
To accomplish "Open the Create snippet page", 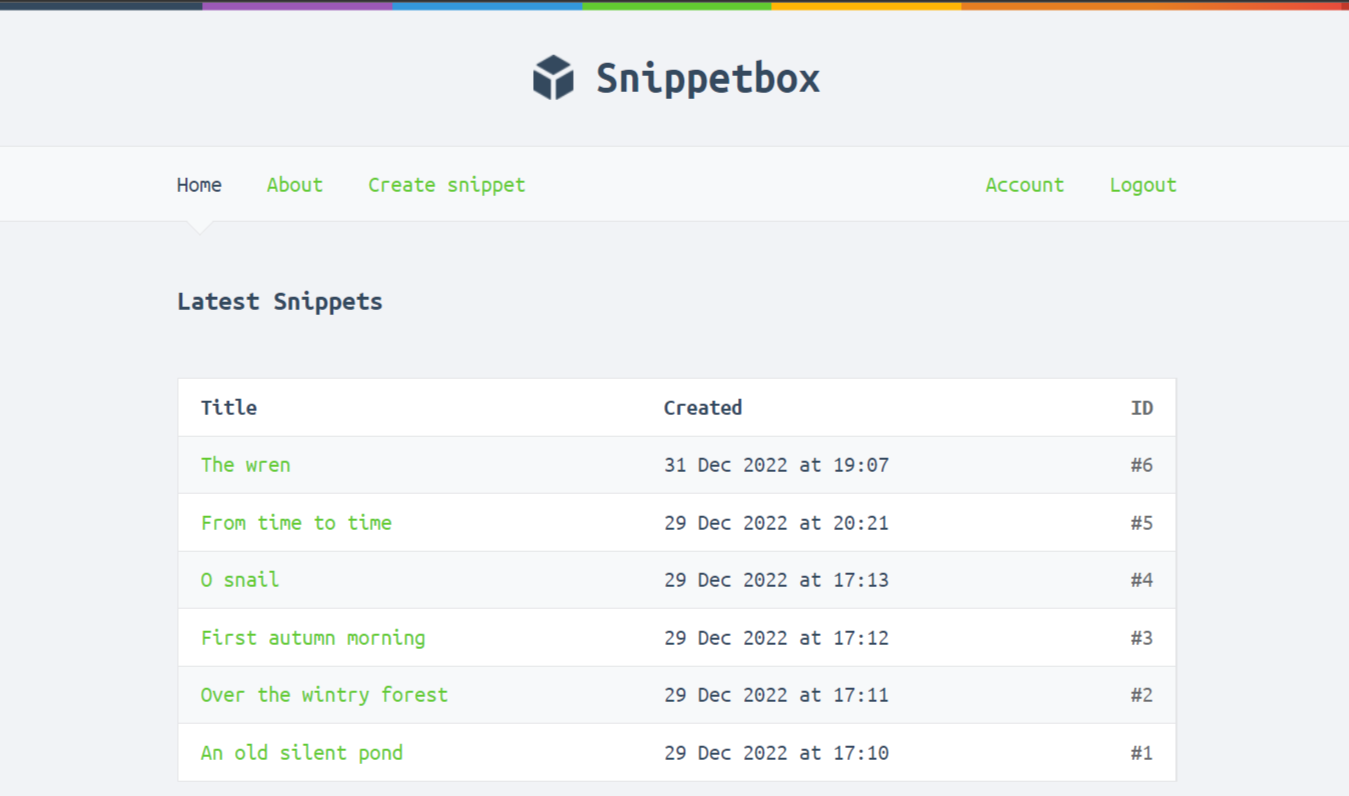I will click(447, 185).
